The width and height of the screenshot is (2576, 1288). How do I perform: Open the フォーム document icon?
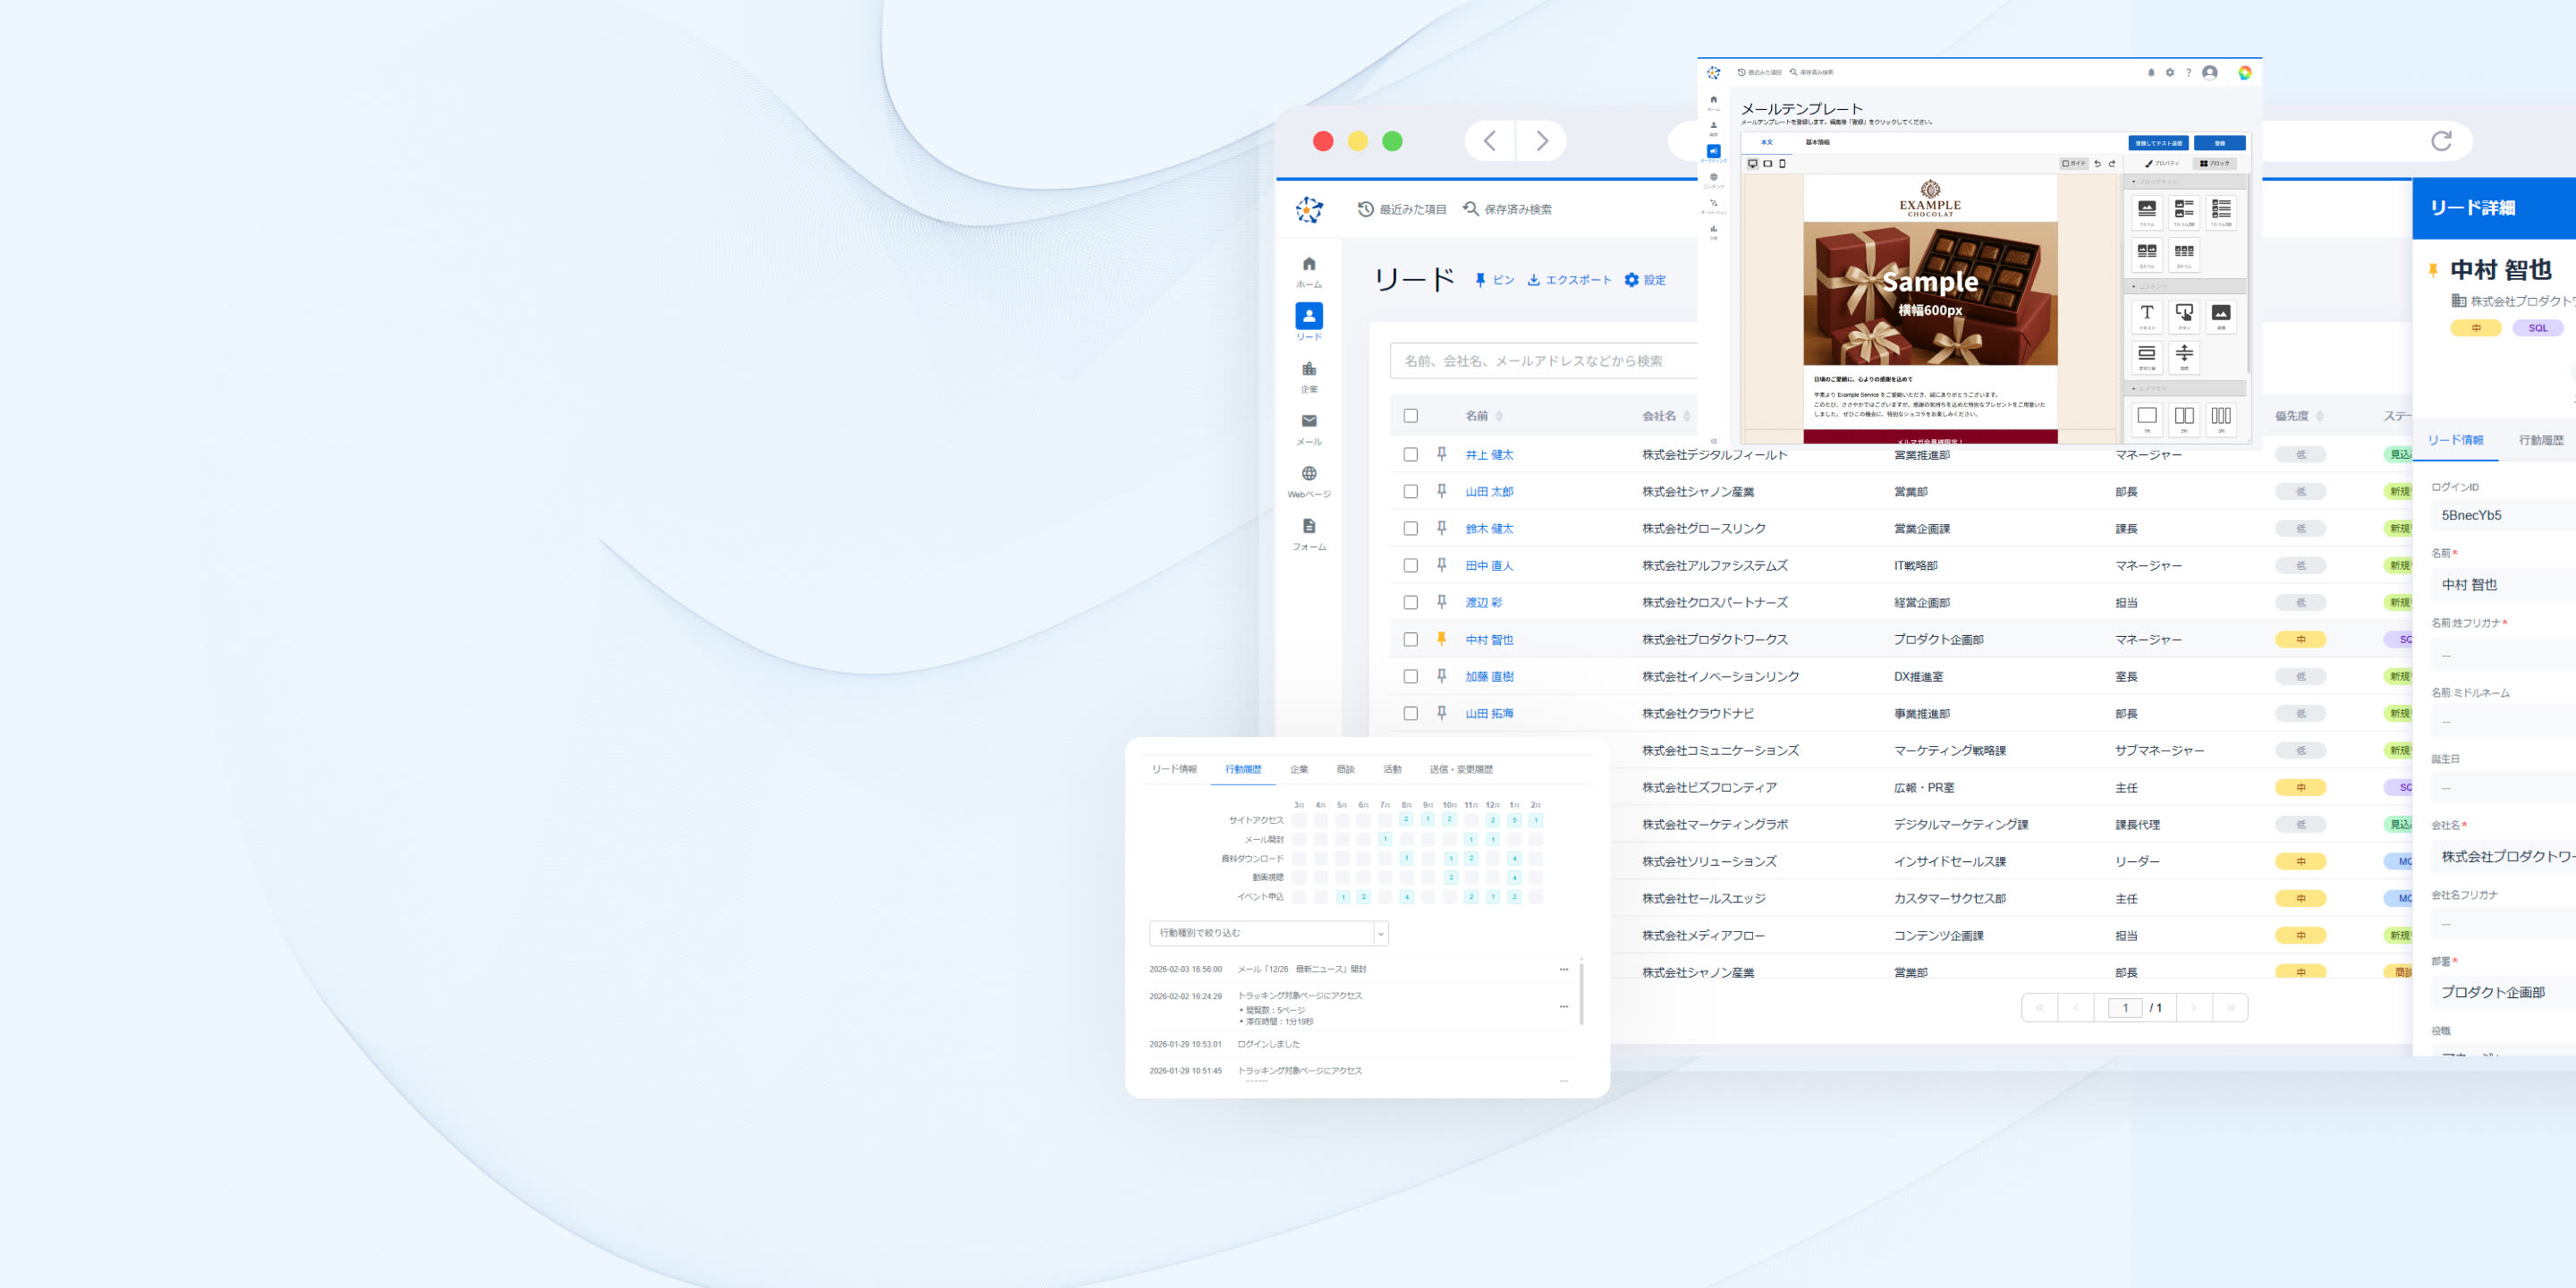tap(1308, 527)
